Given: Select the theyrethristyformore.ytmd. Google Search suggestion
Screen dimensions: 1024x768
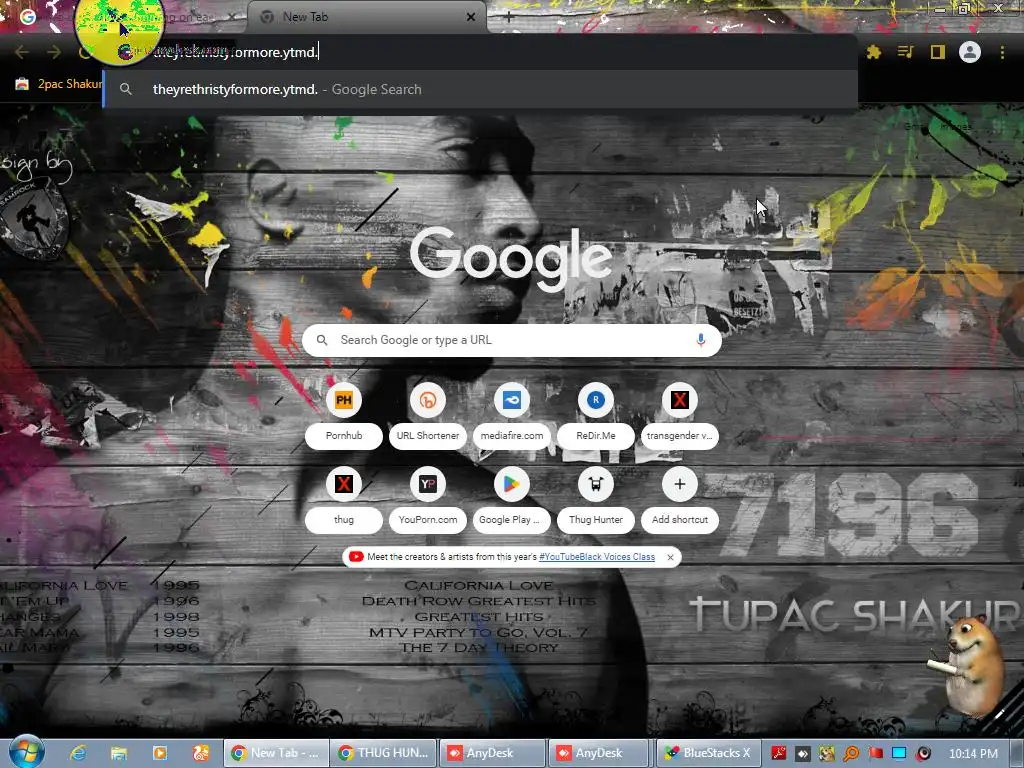Looking at the screenshot, I should click(480, 89).
